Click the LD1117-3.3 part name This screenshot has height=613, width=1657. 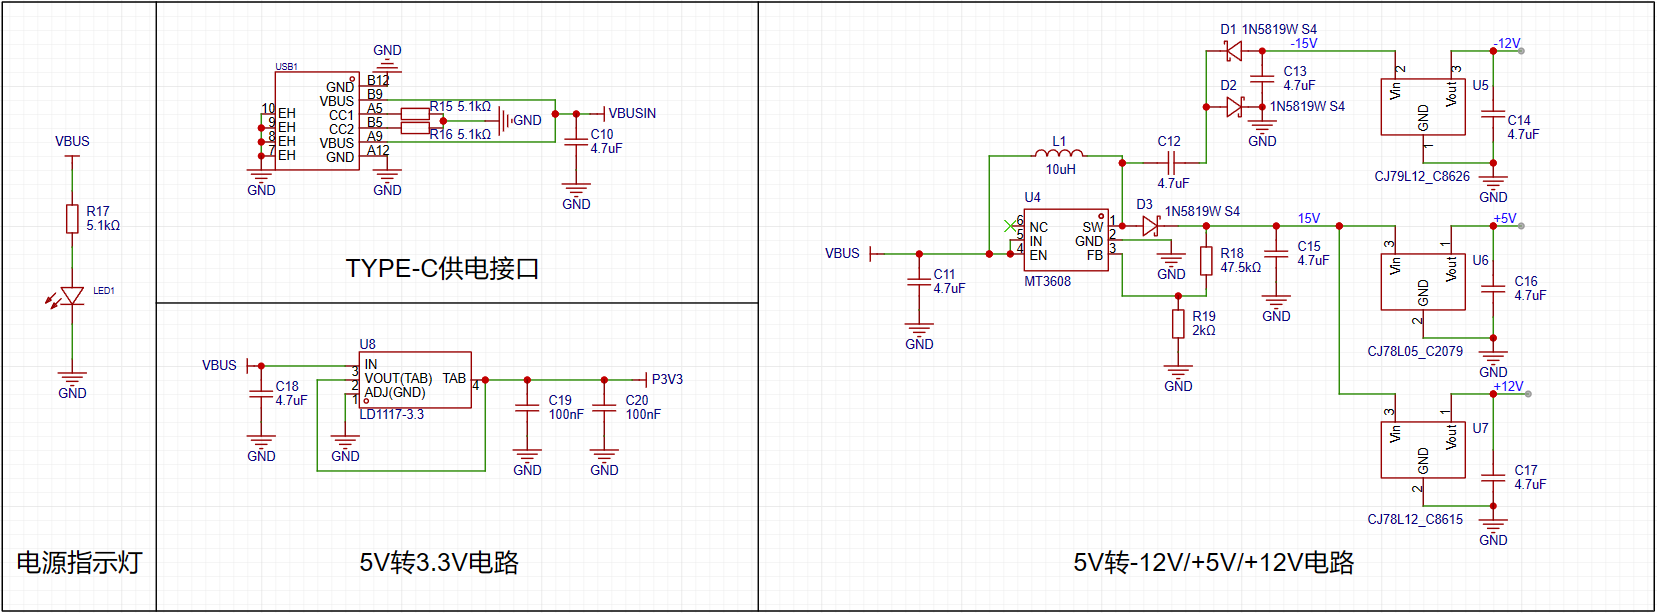tap(392, 415)
